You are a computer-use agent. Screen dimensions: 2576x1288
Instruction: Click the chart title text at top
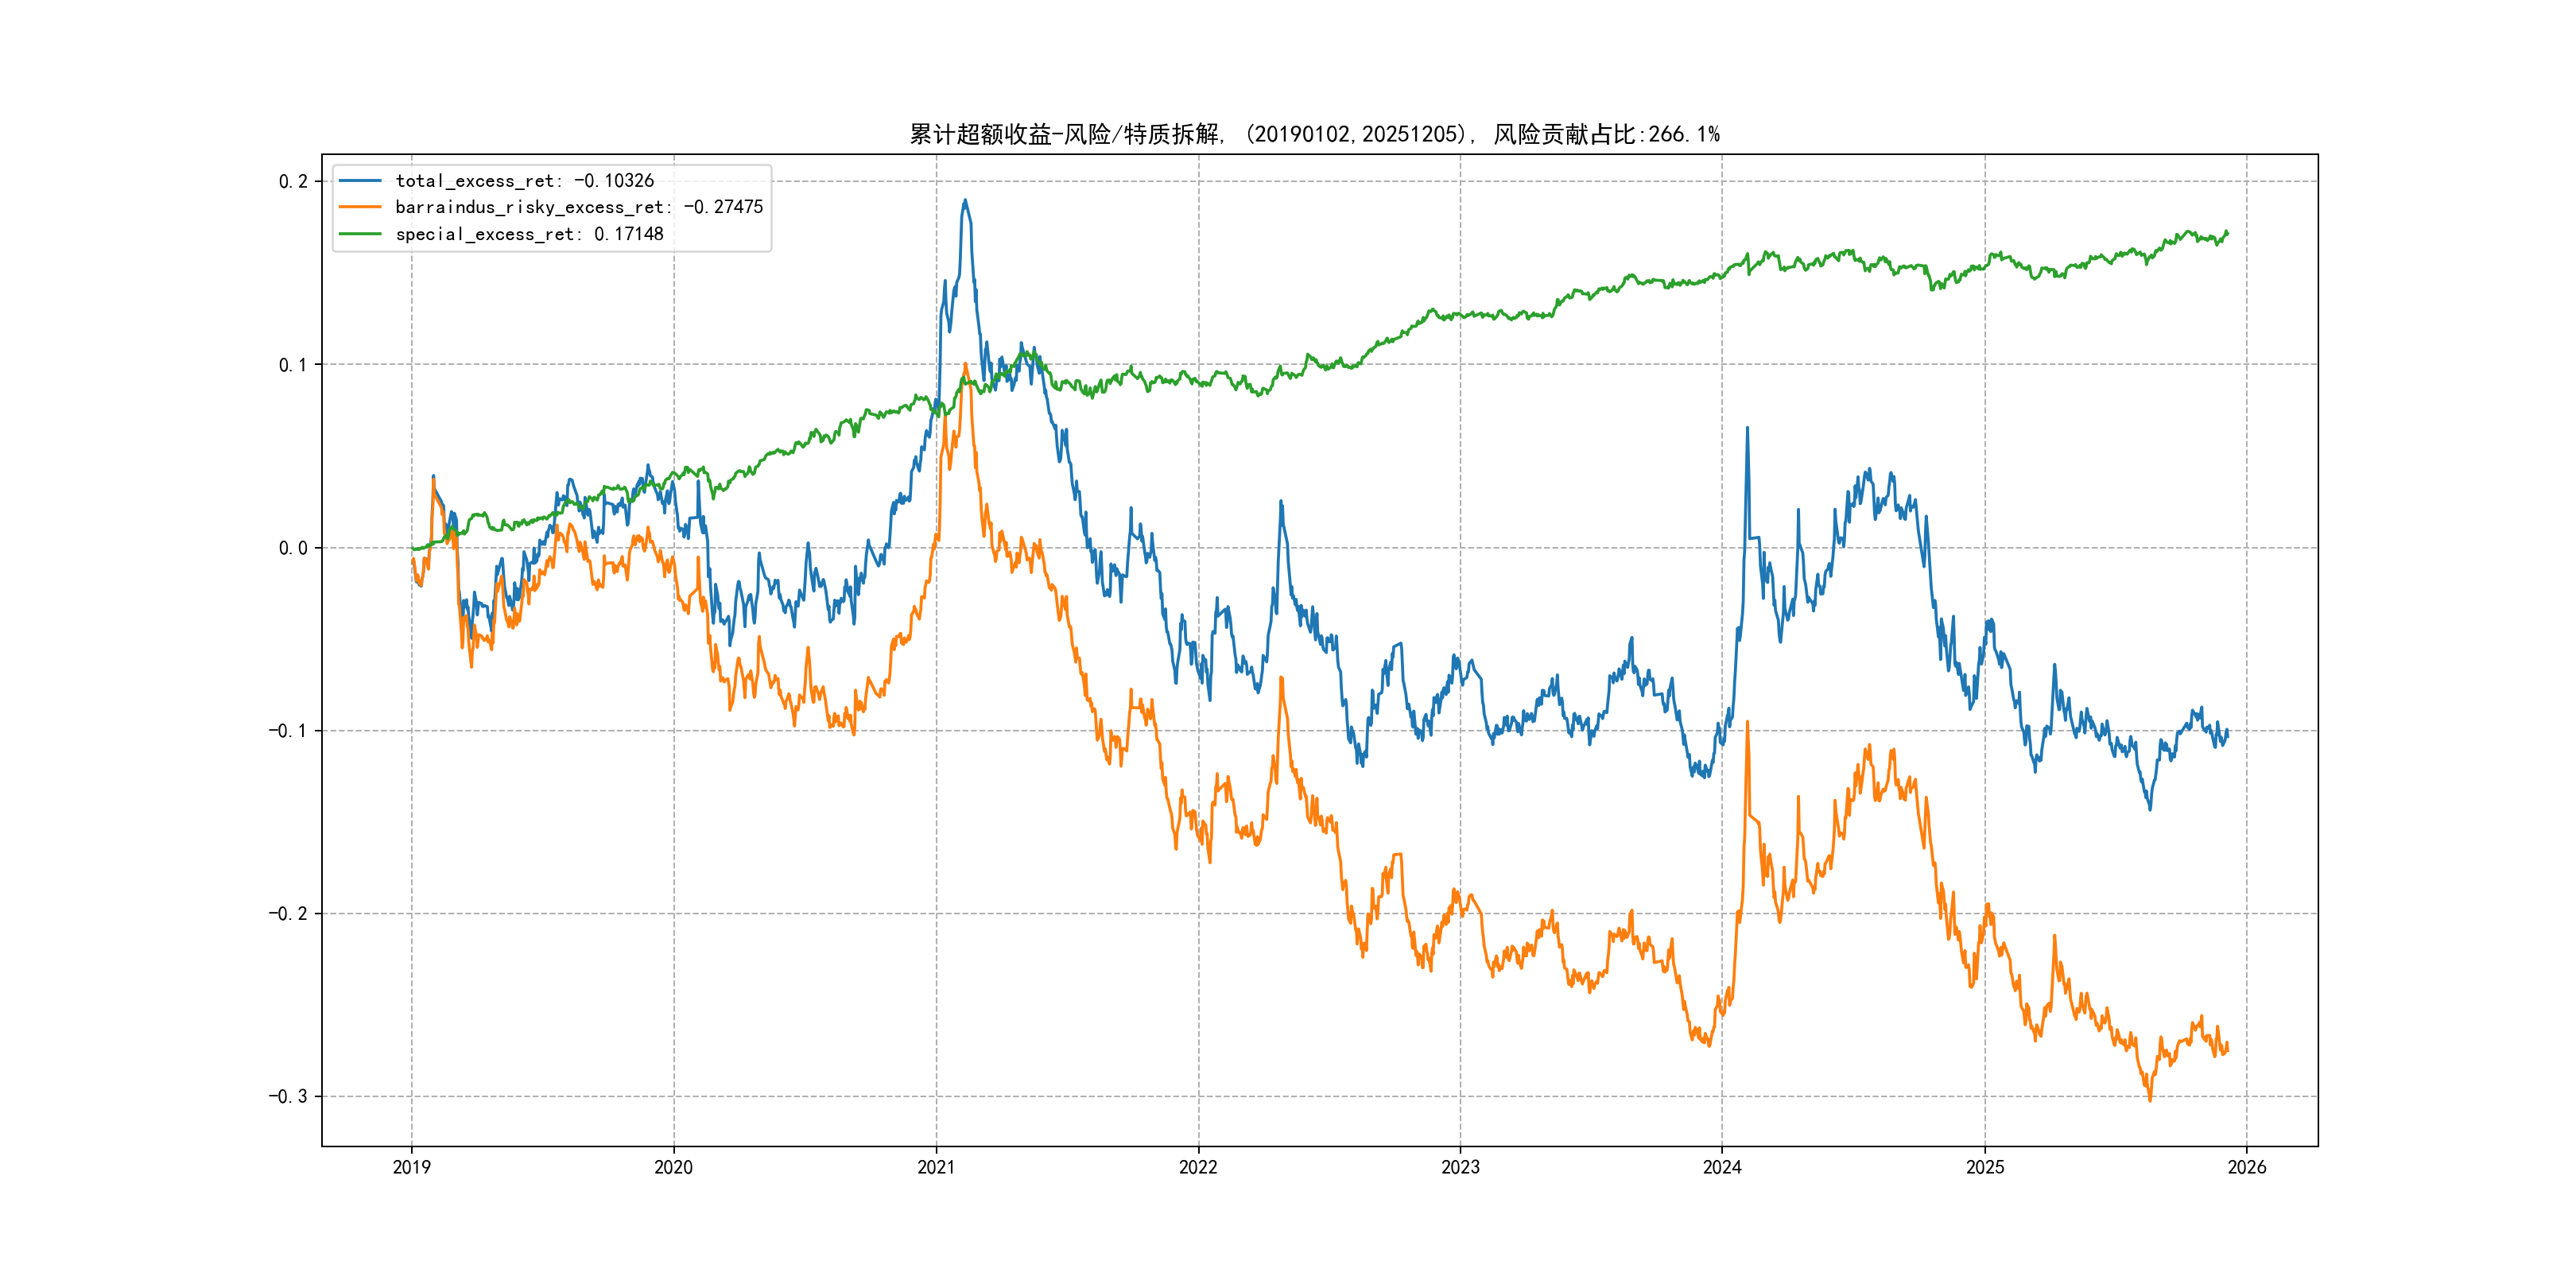coord(1314,134)
